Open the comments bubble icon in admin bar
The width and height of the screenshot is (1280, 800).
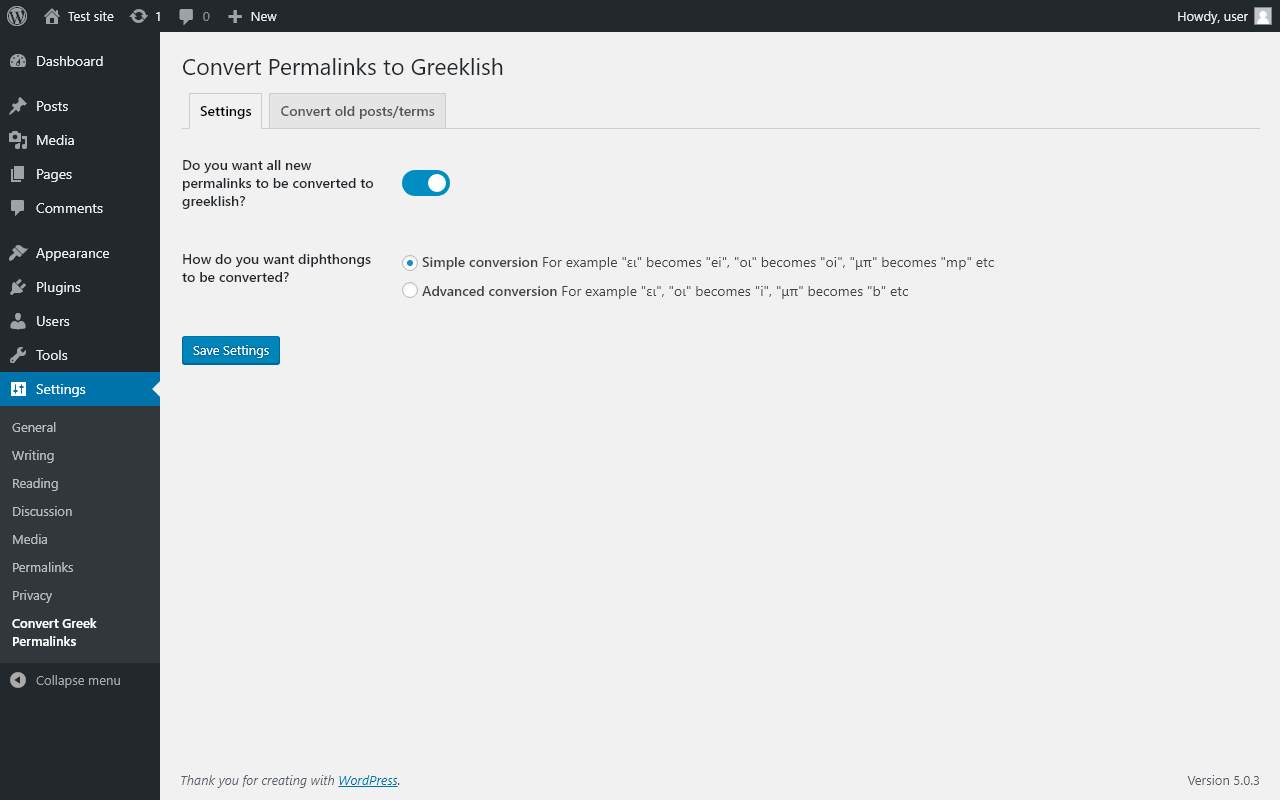click(x=186, y=17)
